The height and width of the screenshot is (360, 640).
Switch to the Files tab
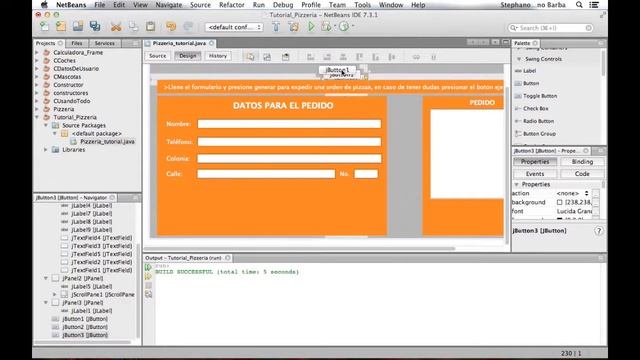(x=77, y=43)
